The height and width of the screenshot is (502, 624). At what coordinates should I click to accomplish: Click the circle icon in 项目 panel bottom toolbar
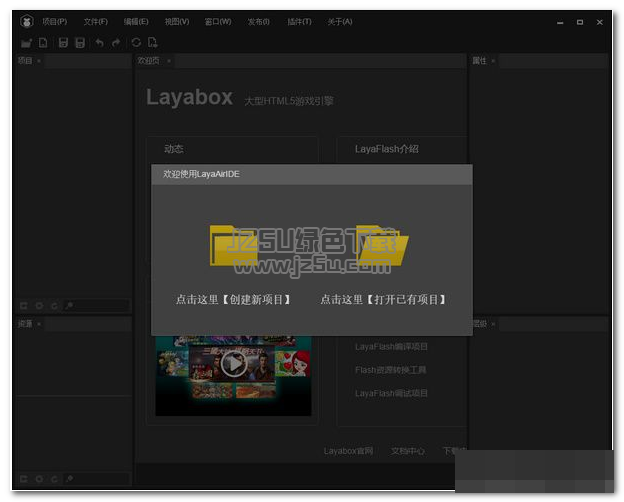point(39,306)
